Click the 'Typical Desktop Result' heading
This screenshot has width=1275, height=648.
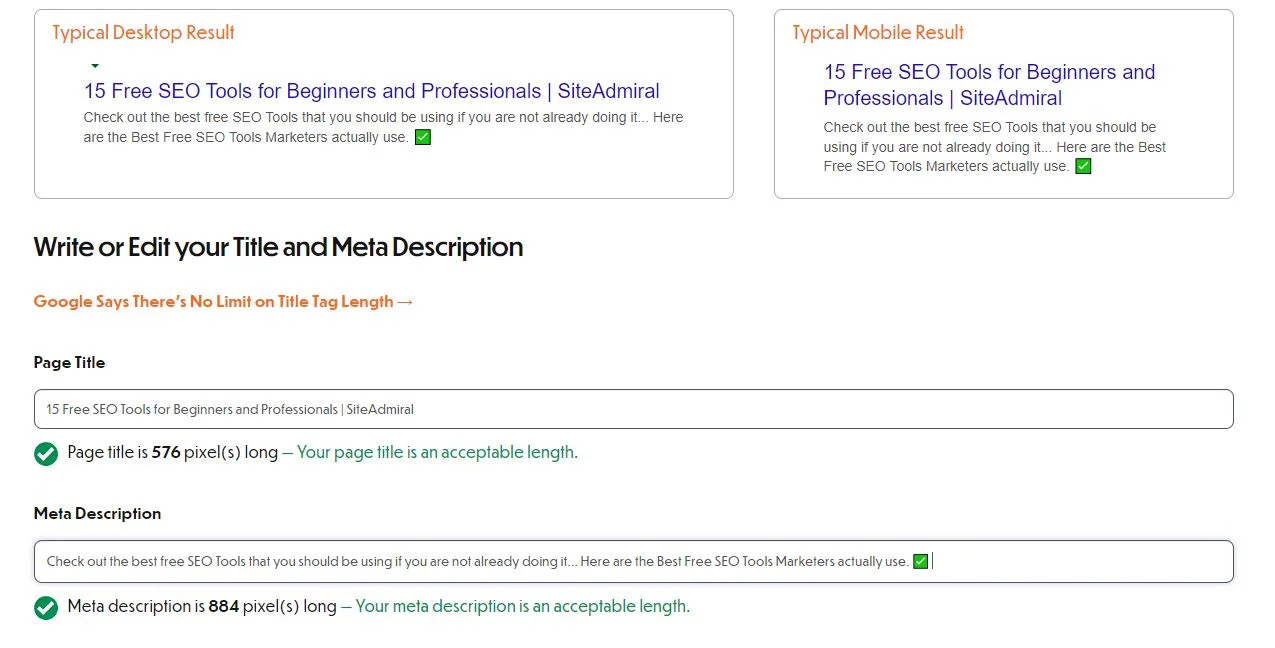coord(143,33)
